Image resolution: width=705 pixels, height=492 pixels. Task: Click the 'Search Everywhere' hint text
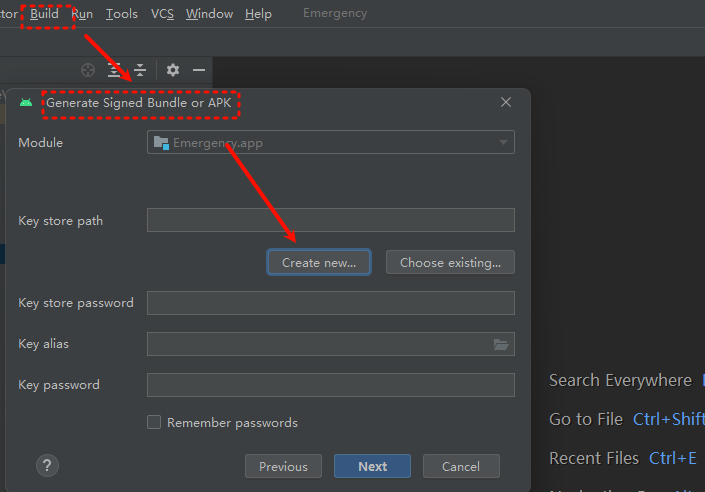620,380
